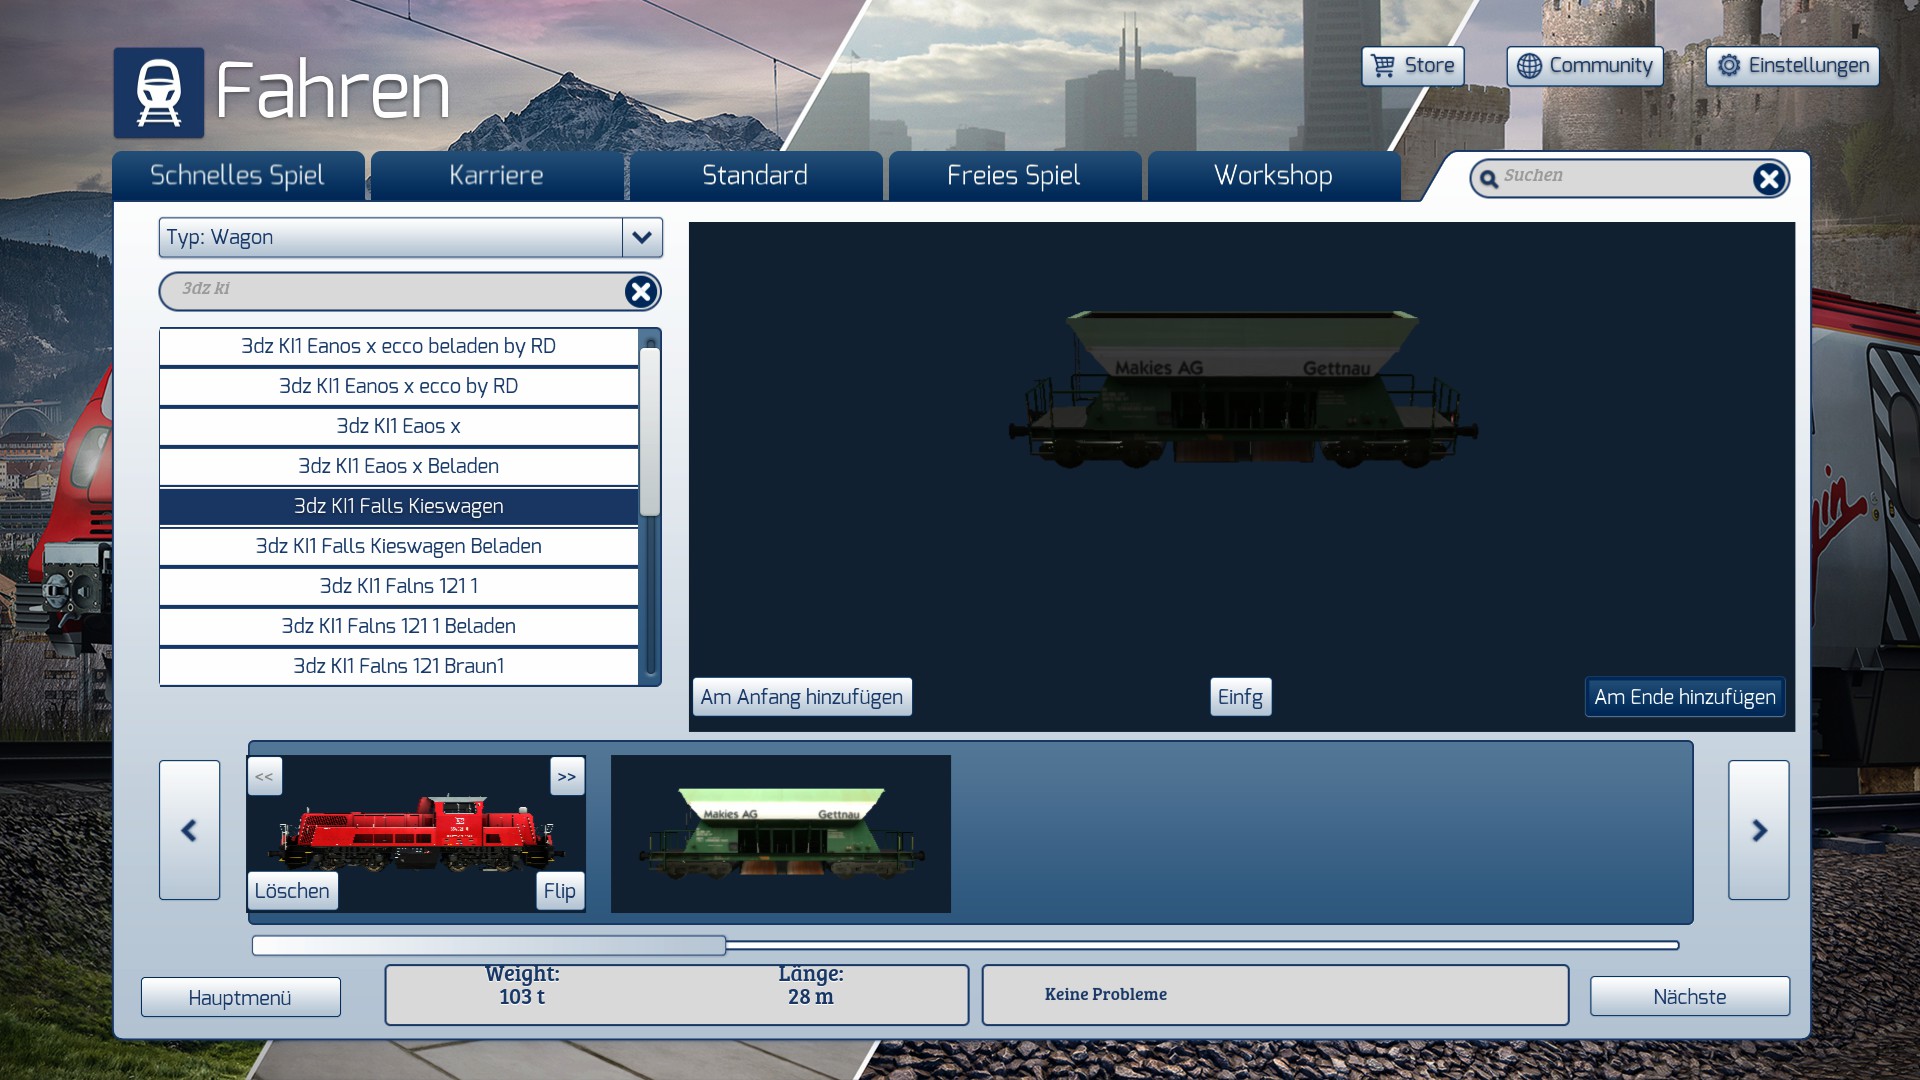Click the consist horizontal scrollbar
Viewport: 1920px width, 1080px height.
pyautogui.click(x=489, y=945)
